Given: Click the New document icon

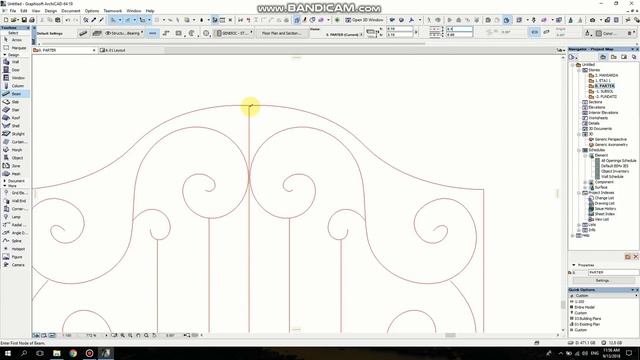Looking at the screenshot, I should 6,20.
